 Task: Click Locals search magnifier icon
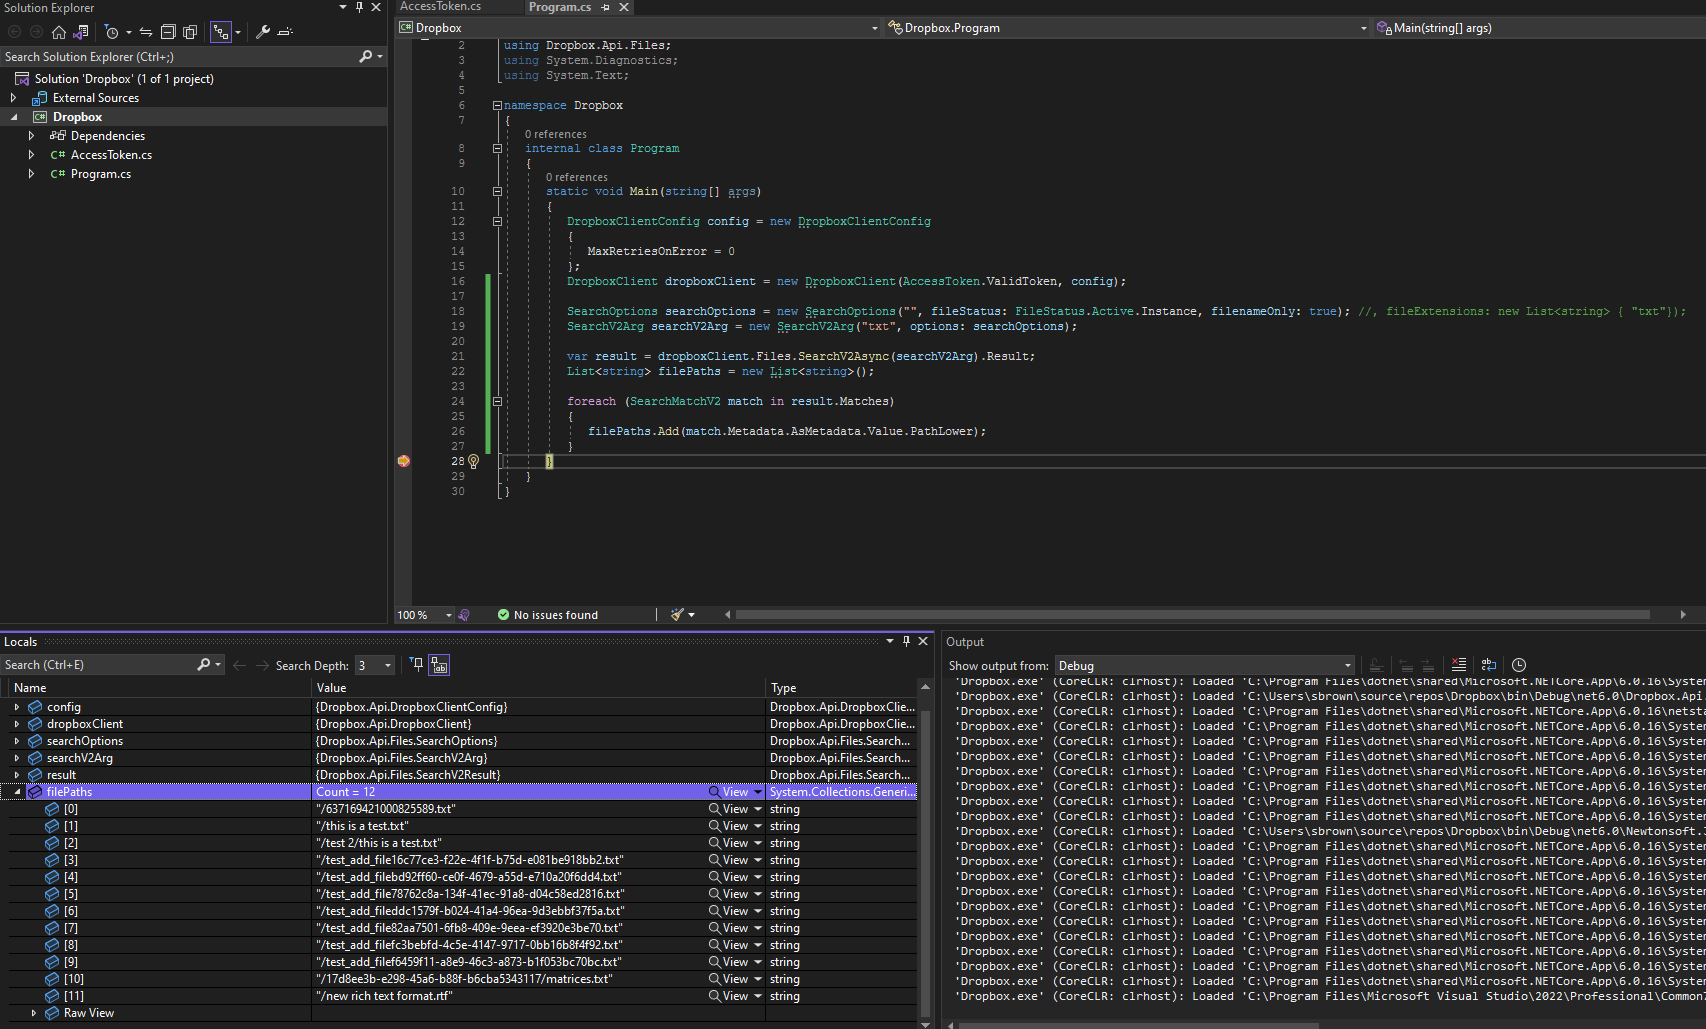pos(205,665)
